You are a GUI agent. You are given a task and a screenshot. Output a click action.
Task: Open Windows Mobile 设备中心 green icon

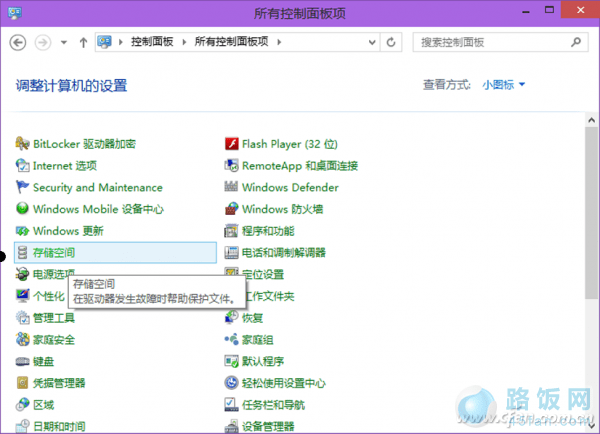click(x=22, y=209)
